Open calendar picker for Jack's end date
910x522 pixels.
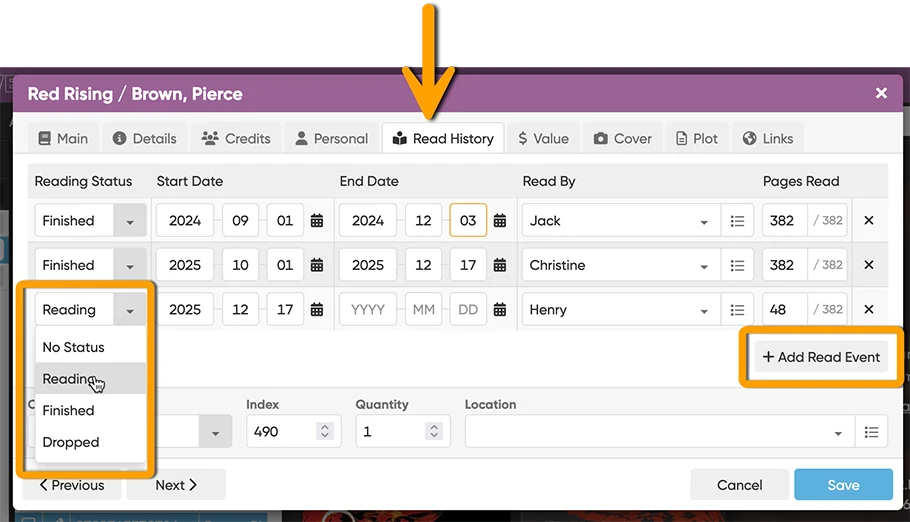[500, 221]
